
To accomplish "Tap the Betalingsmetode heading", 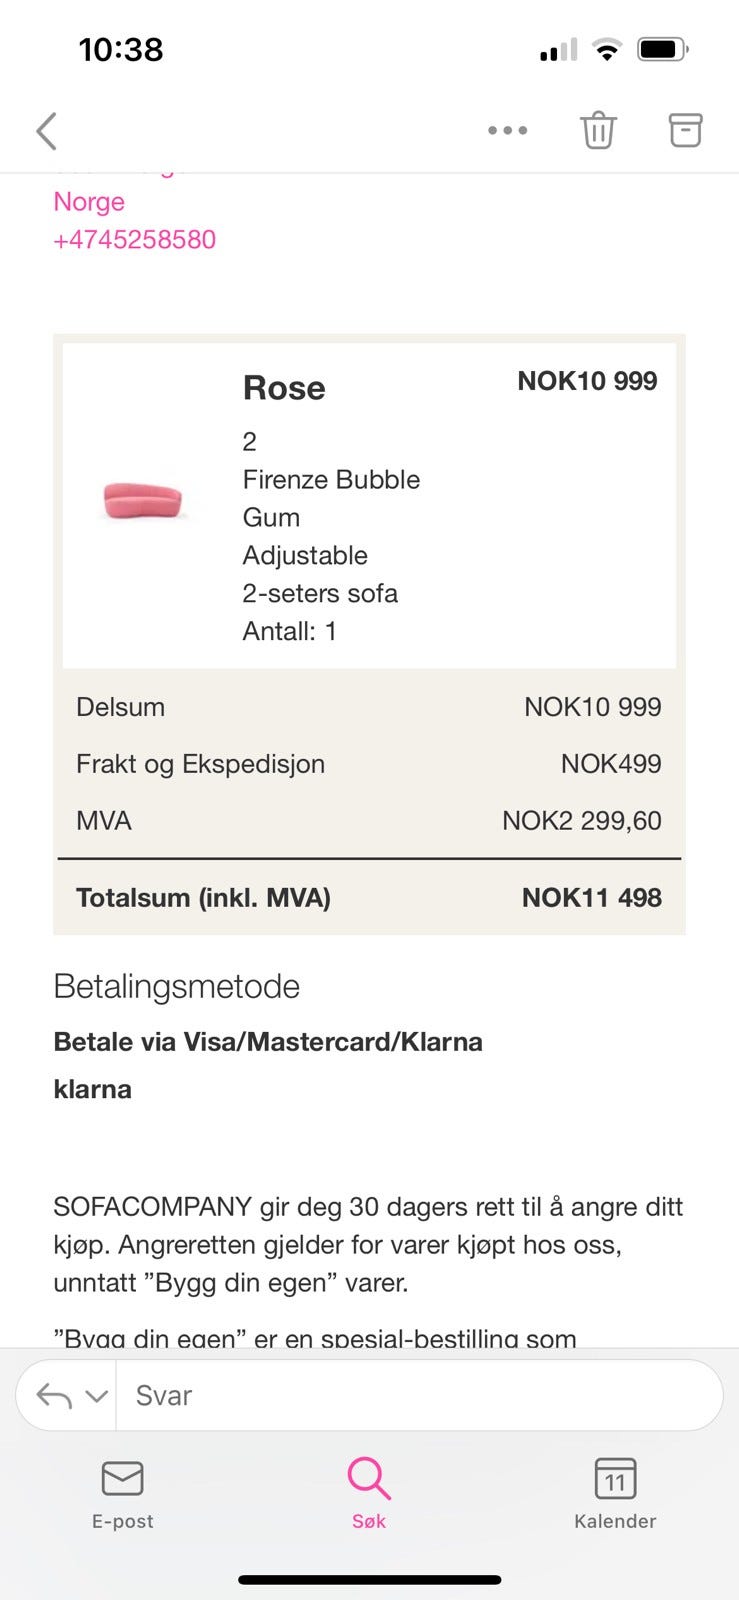I will point(177,986).
